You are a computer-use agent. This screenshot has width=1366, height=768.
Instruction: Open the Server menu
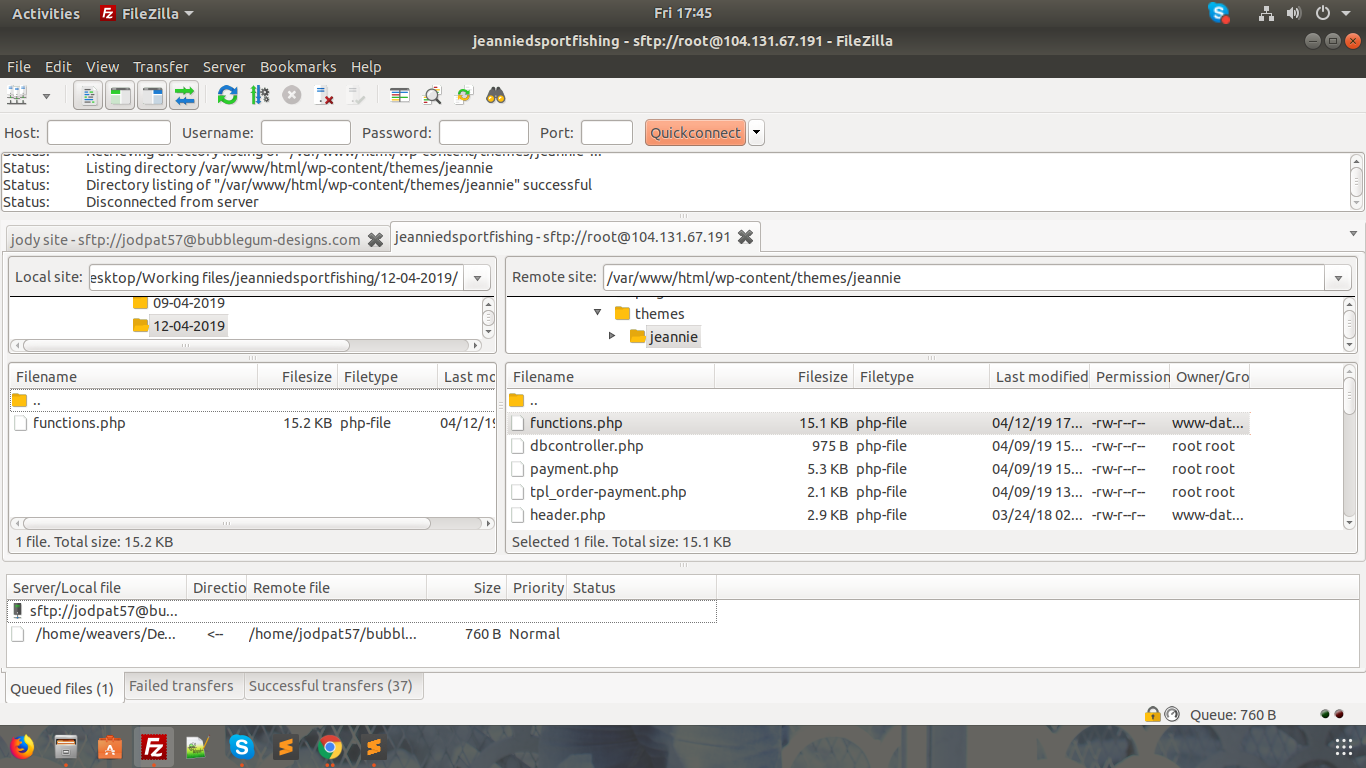224,67
